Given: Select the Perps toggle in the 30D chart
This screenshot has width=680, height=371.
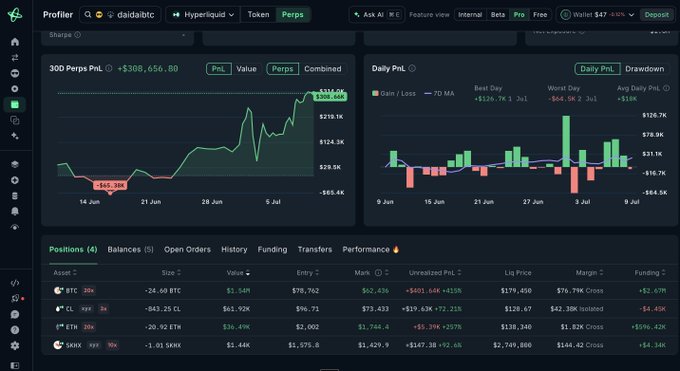Looking at the screenshot, I should (x=282, y=69).
